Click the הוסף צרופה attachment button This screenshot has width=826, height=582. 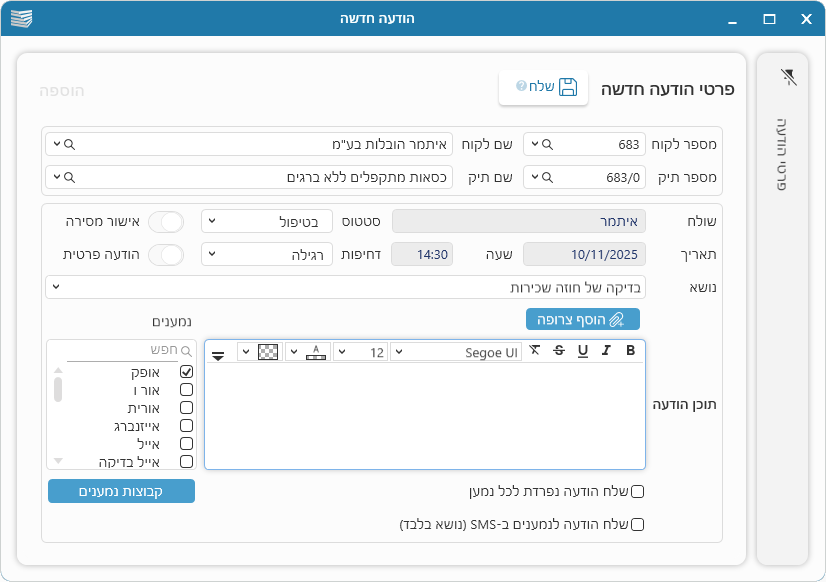click(582, 319)
